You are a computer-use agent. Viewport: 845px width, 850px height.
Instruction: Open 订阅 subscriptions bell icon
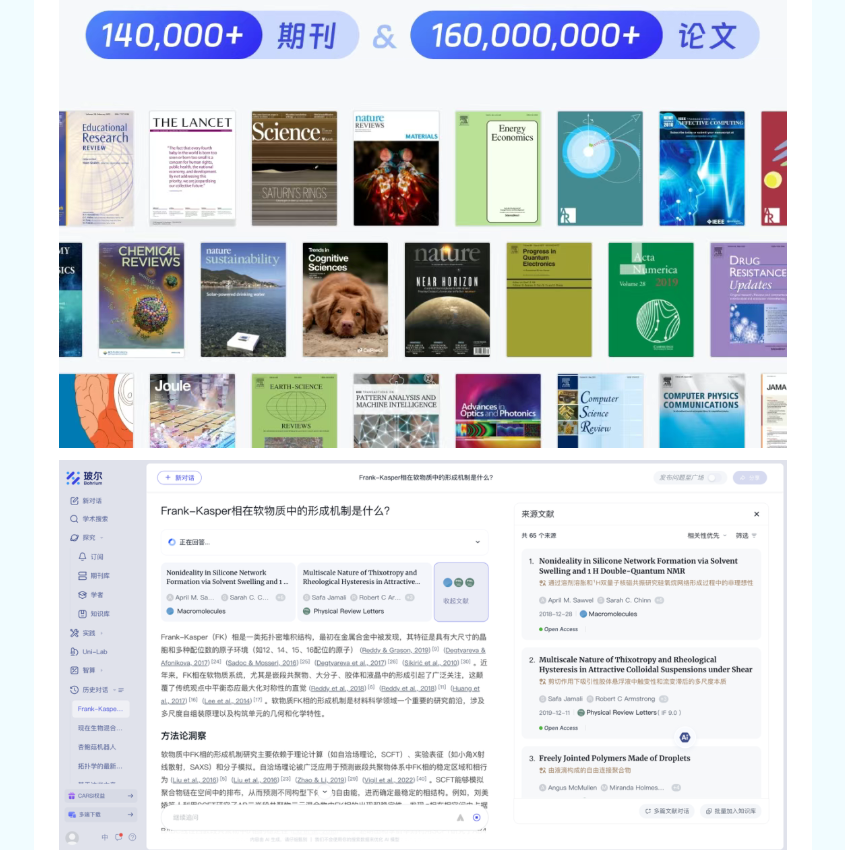point(82,556)
